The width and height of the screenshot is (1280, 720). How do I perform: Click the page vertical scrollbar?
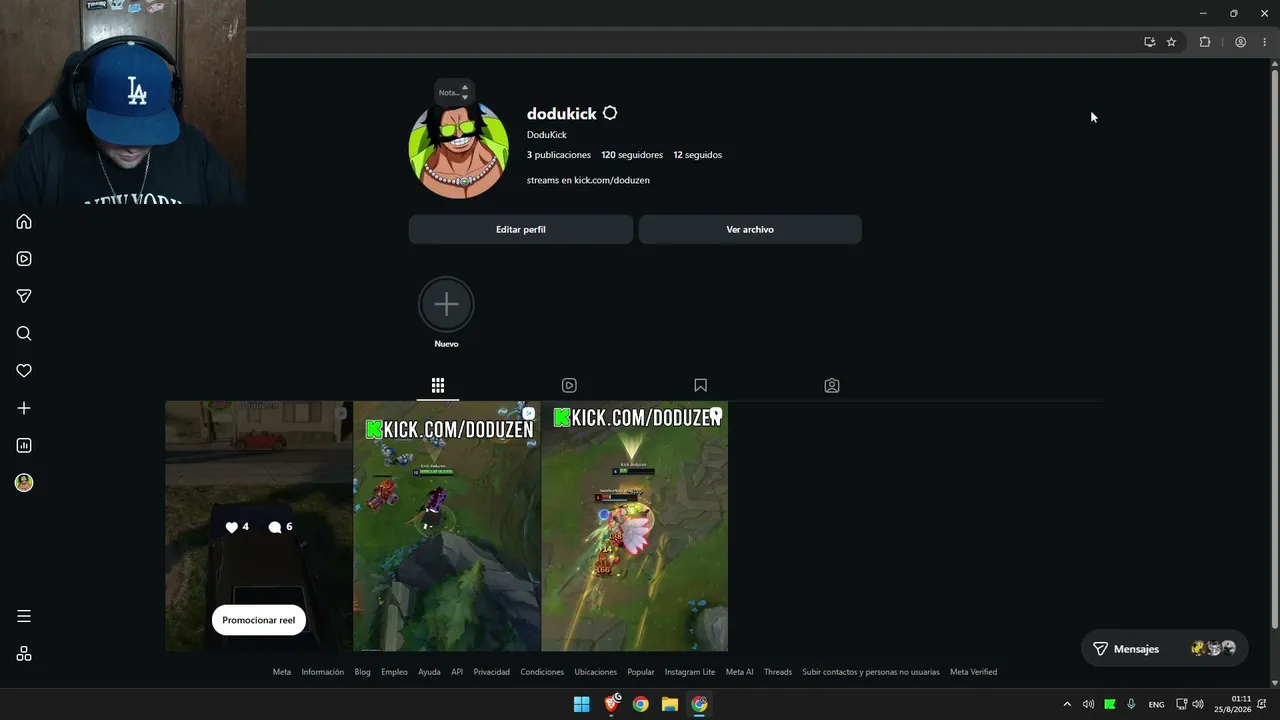tap(1274, 350)
